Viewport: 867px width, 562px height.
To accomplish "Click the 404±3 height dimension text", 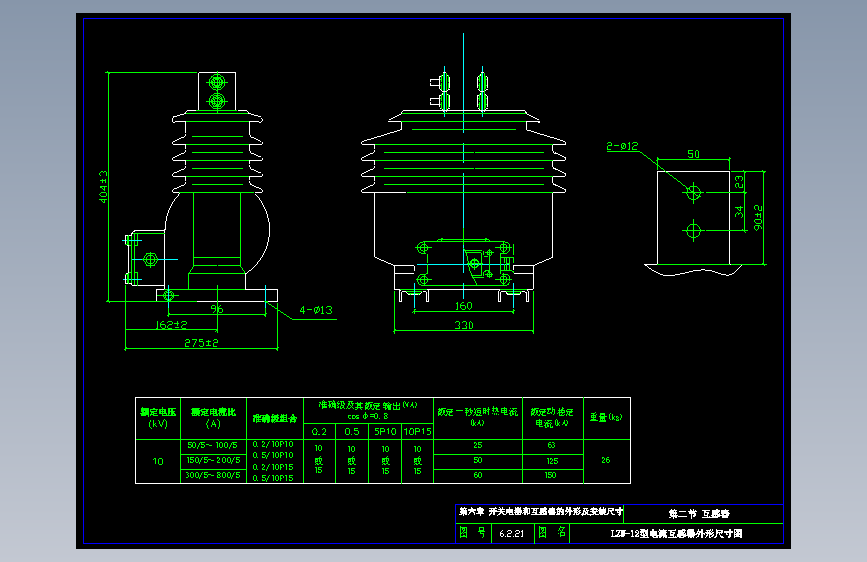I will [x=103, y=186].
